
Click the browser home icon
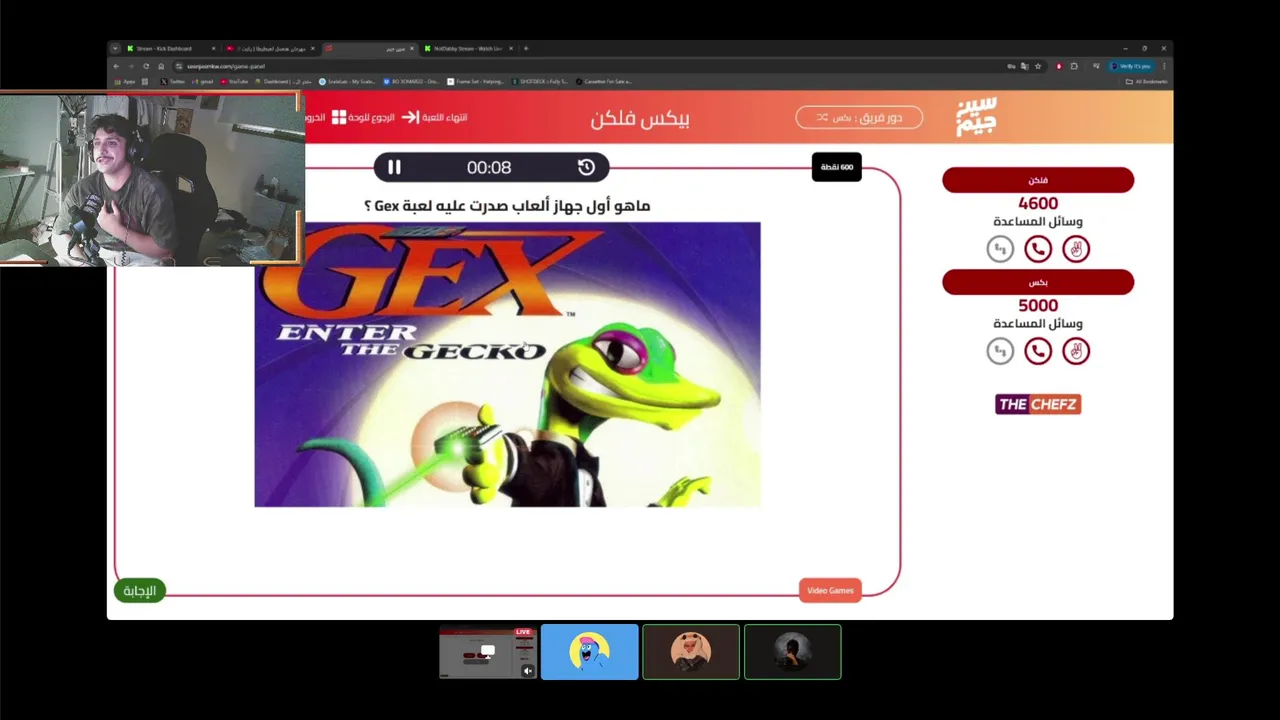coord(161,66)
